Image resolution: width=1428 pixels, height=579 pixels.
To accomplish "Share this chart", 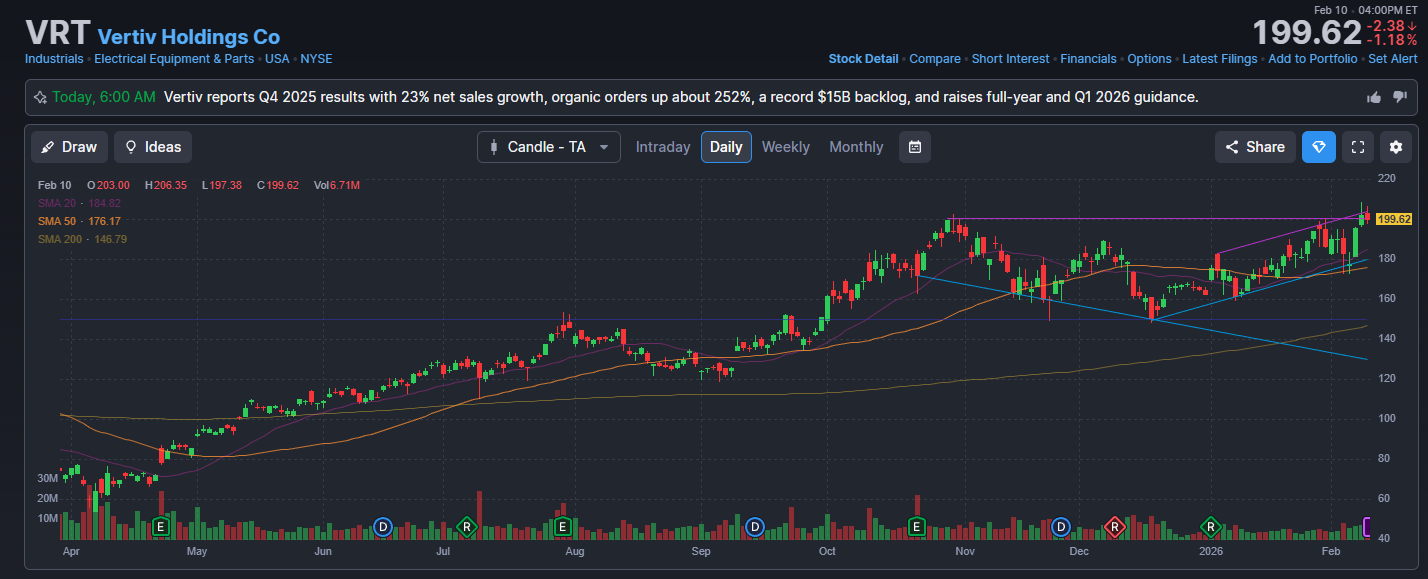I will point(1255,147).
